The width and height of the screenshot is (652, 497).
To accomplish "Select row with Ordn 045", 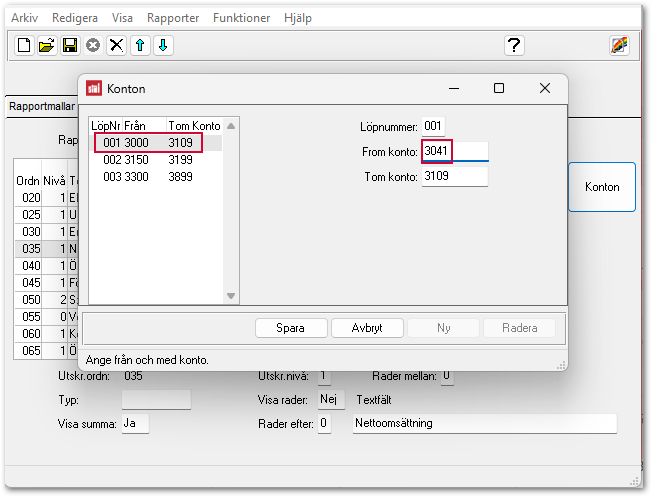I will tap(47, 283).
